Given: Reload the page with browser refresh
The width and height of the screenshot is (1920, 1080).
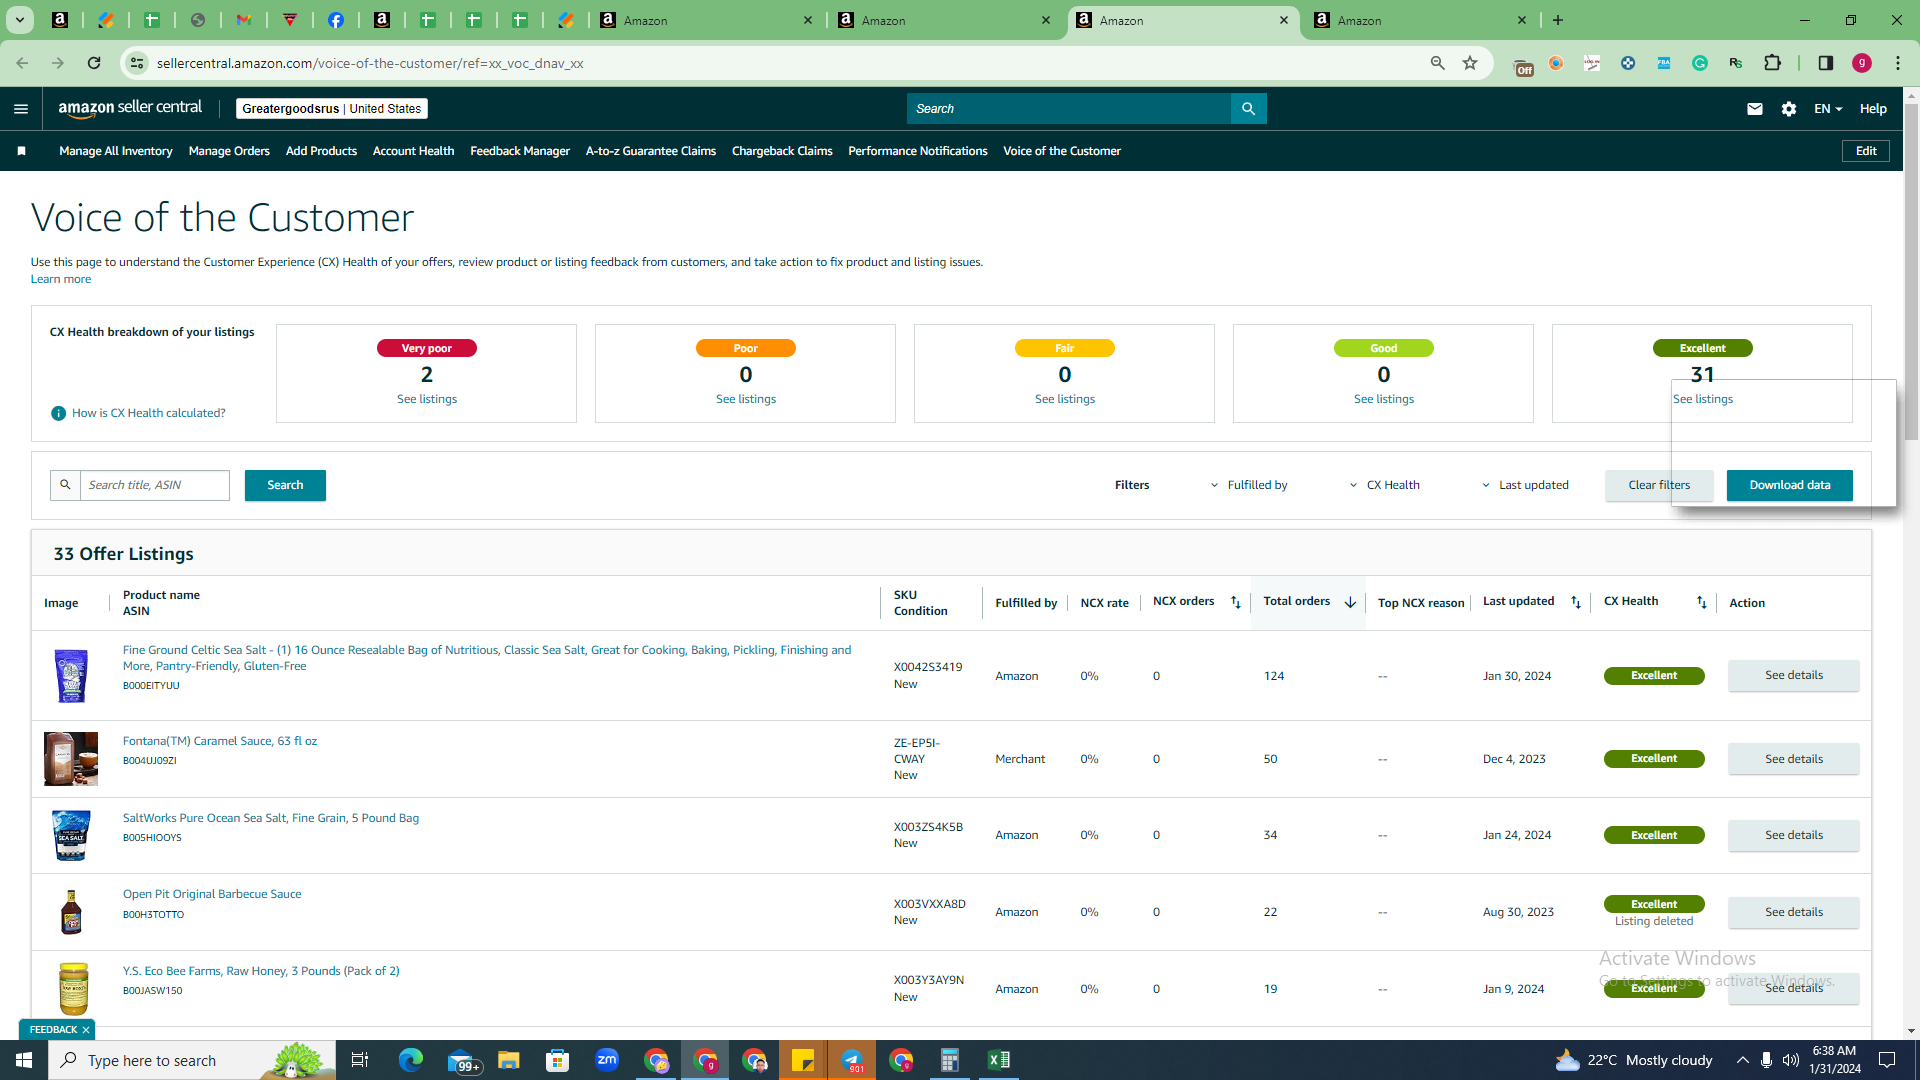Looking at the screenshot, I should [x=94, y=63].
